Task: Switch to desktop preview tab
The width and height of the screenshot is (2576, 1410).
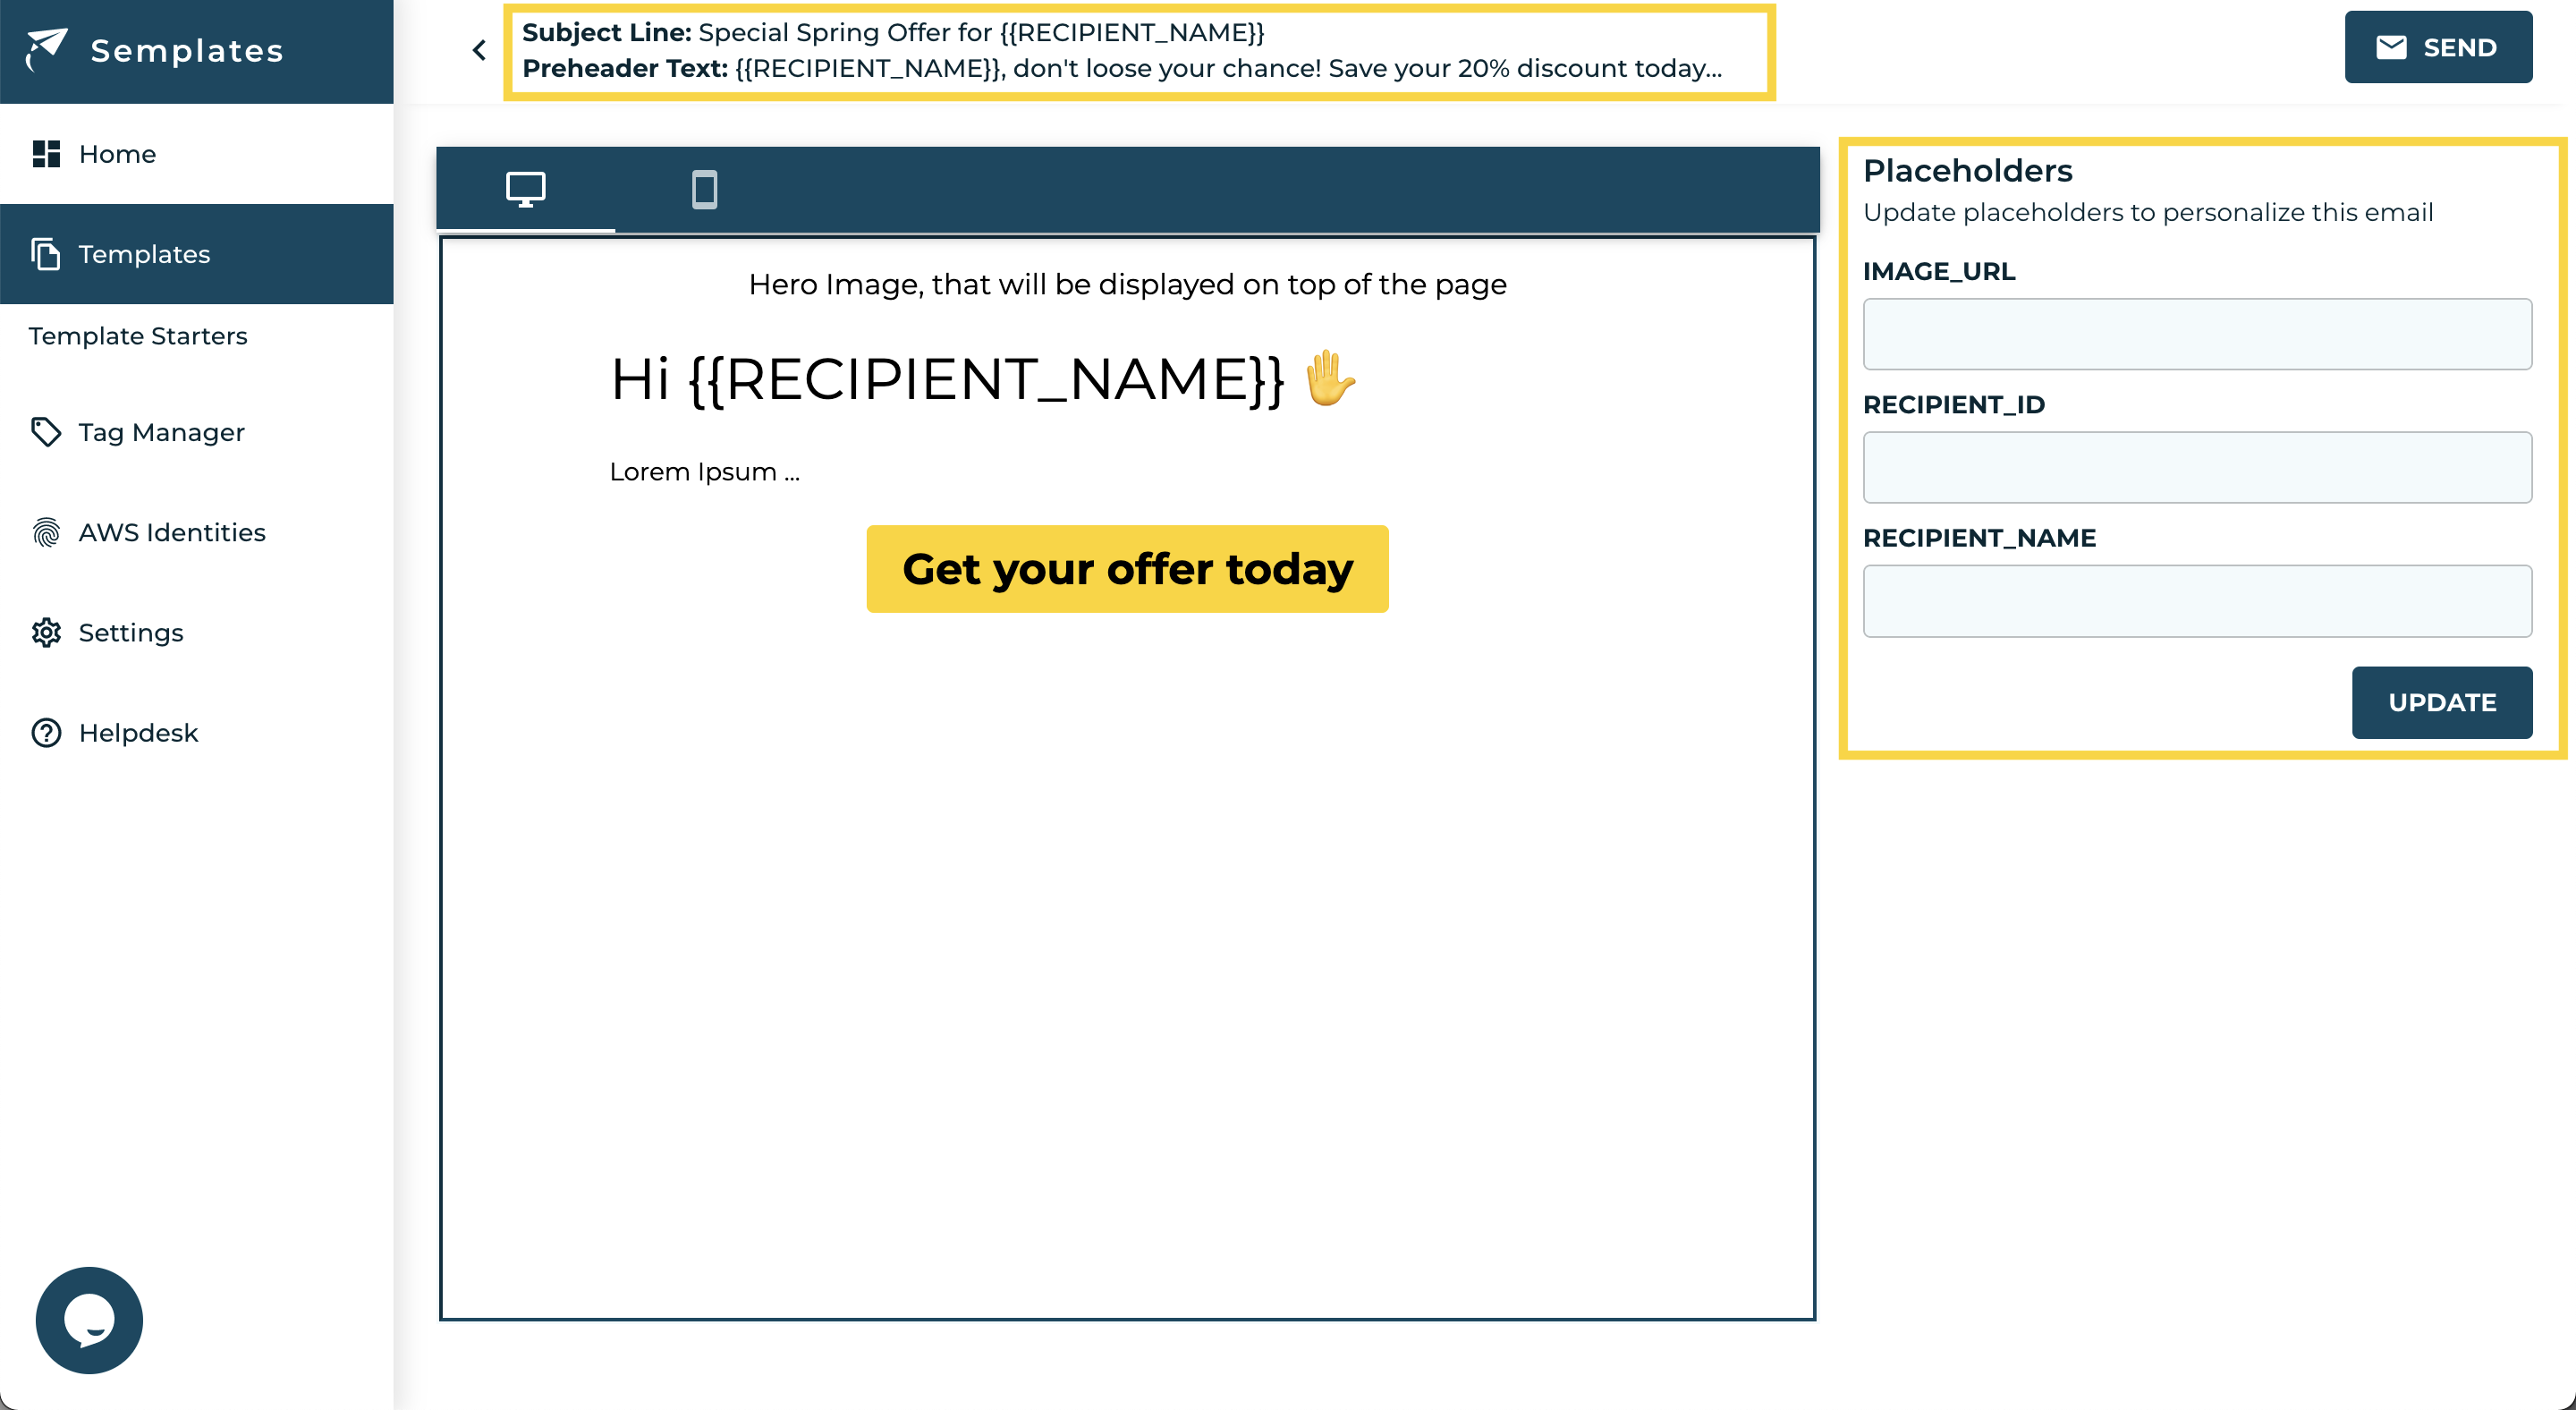Action: pyautogui.click(x=525, y=189)
